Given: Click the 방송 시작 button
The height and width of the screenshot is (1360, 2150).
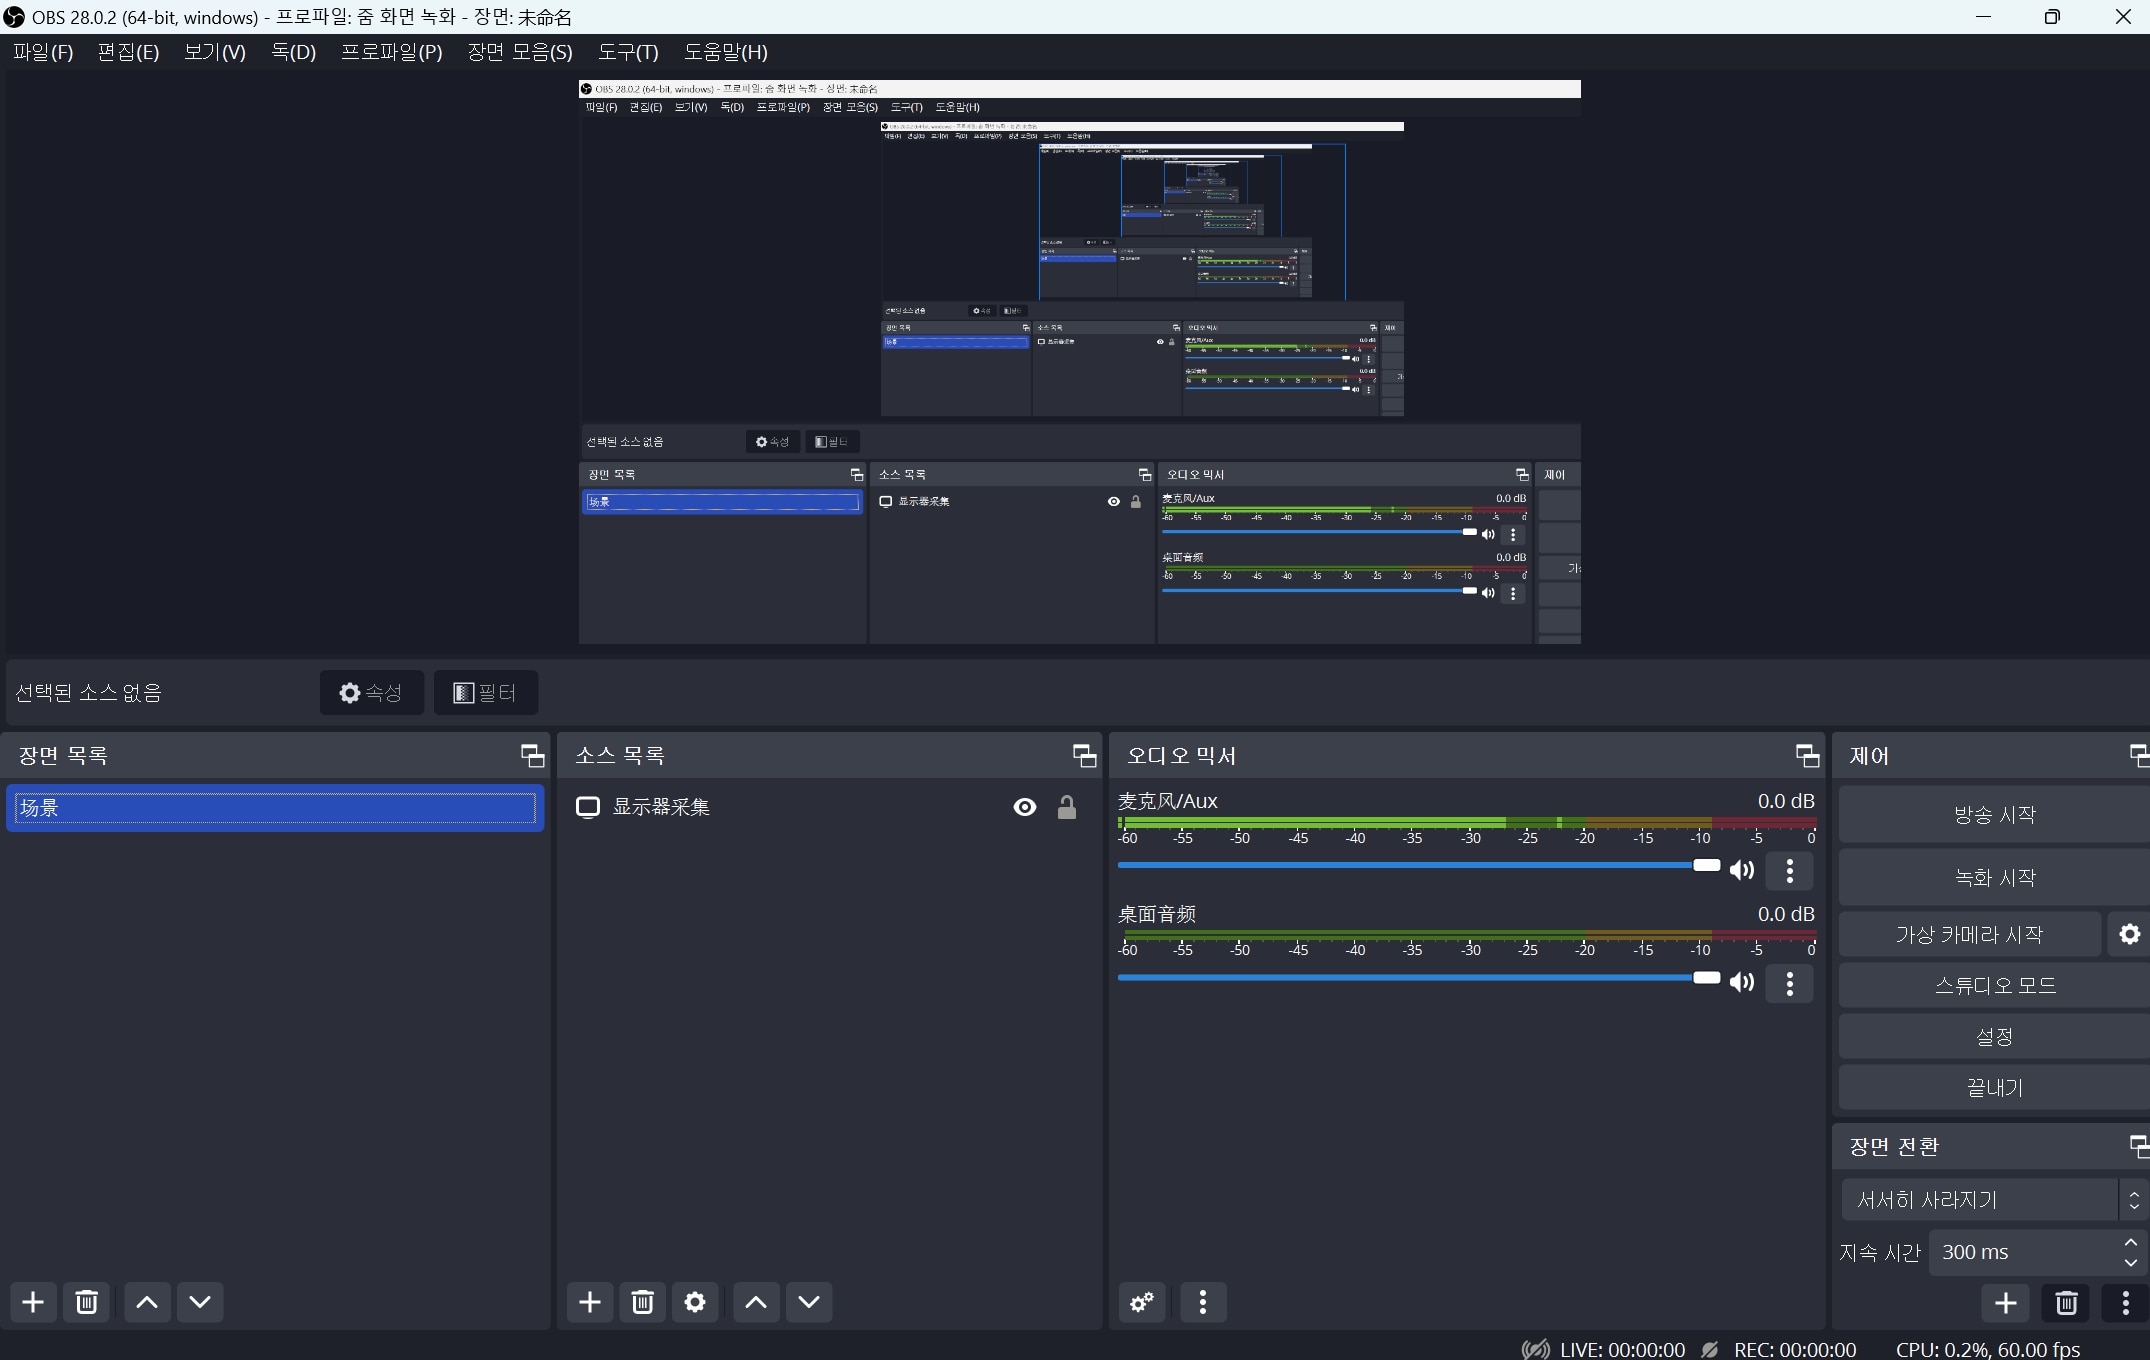Looking at the screenshot, I should tap(1994, 814).
